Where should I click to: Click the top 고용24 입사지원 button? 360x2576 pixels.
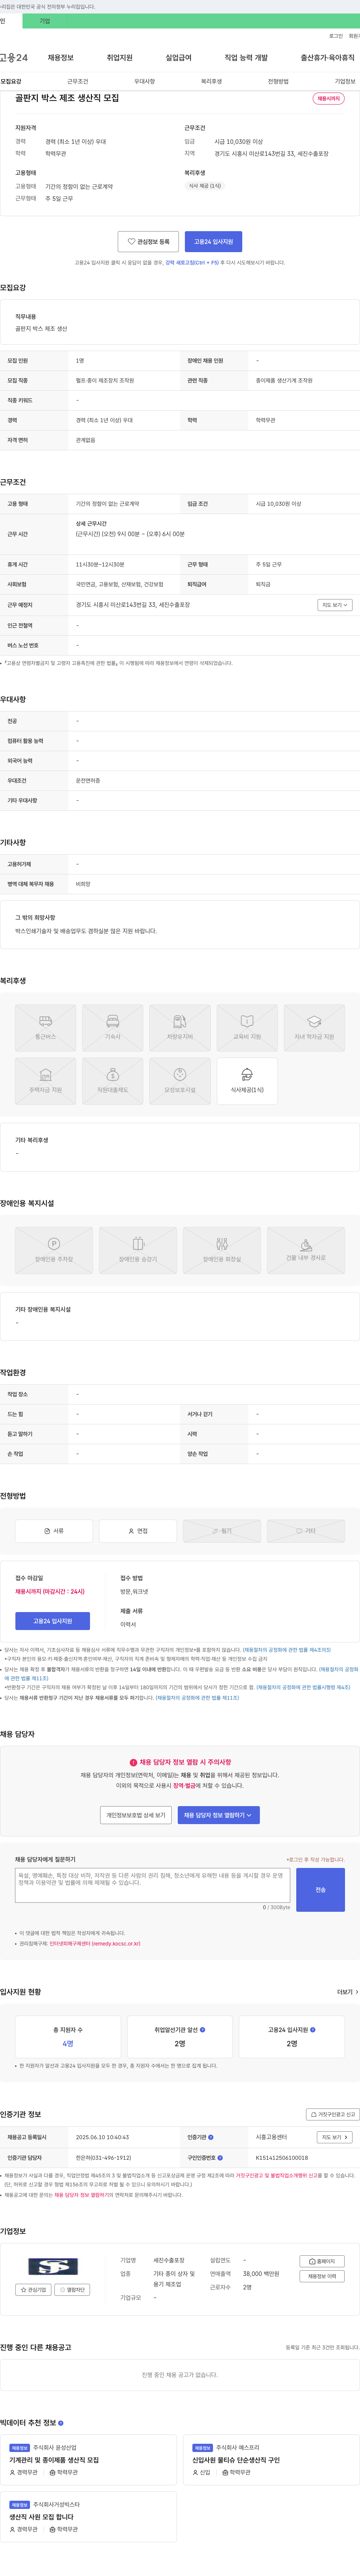[213, 242]
